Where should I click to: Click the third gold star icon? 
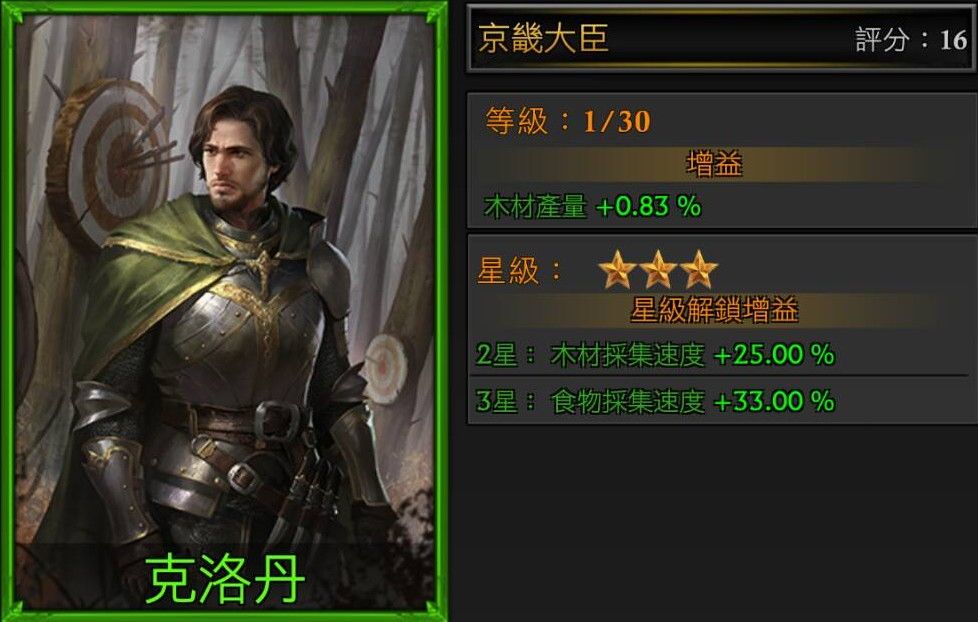[699, 270]
